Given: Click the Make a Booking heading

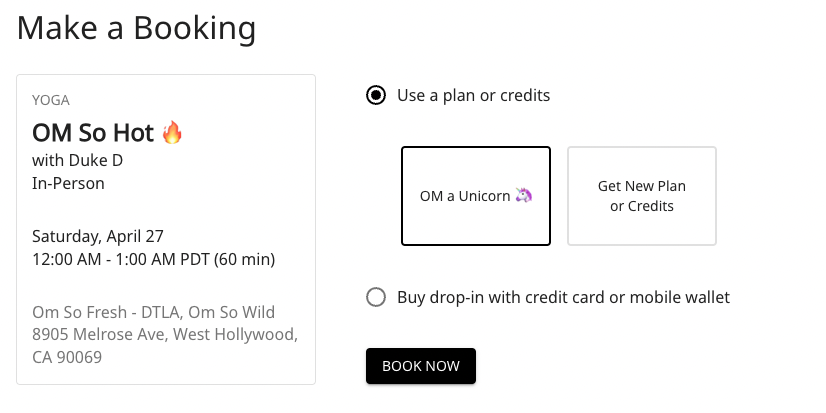Looking at the screenshot, I should 136,28.
